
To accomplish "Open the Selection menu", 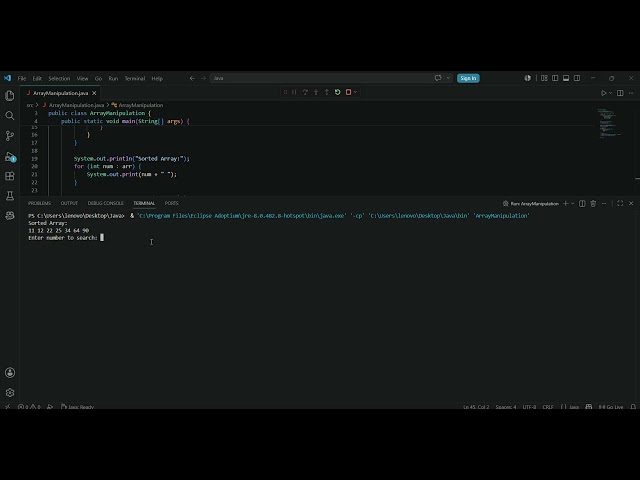I will coord(59,78).
